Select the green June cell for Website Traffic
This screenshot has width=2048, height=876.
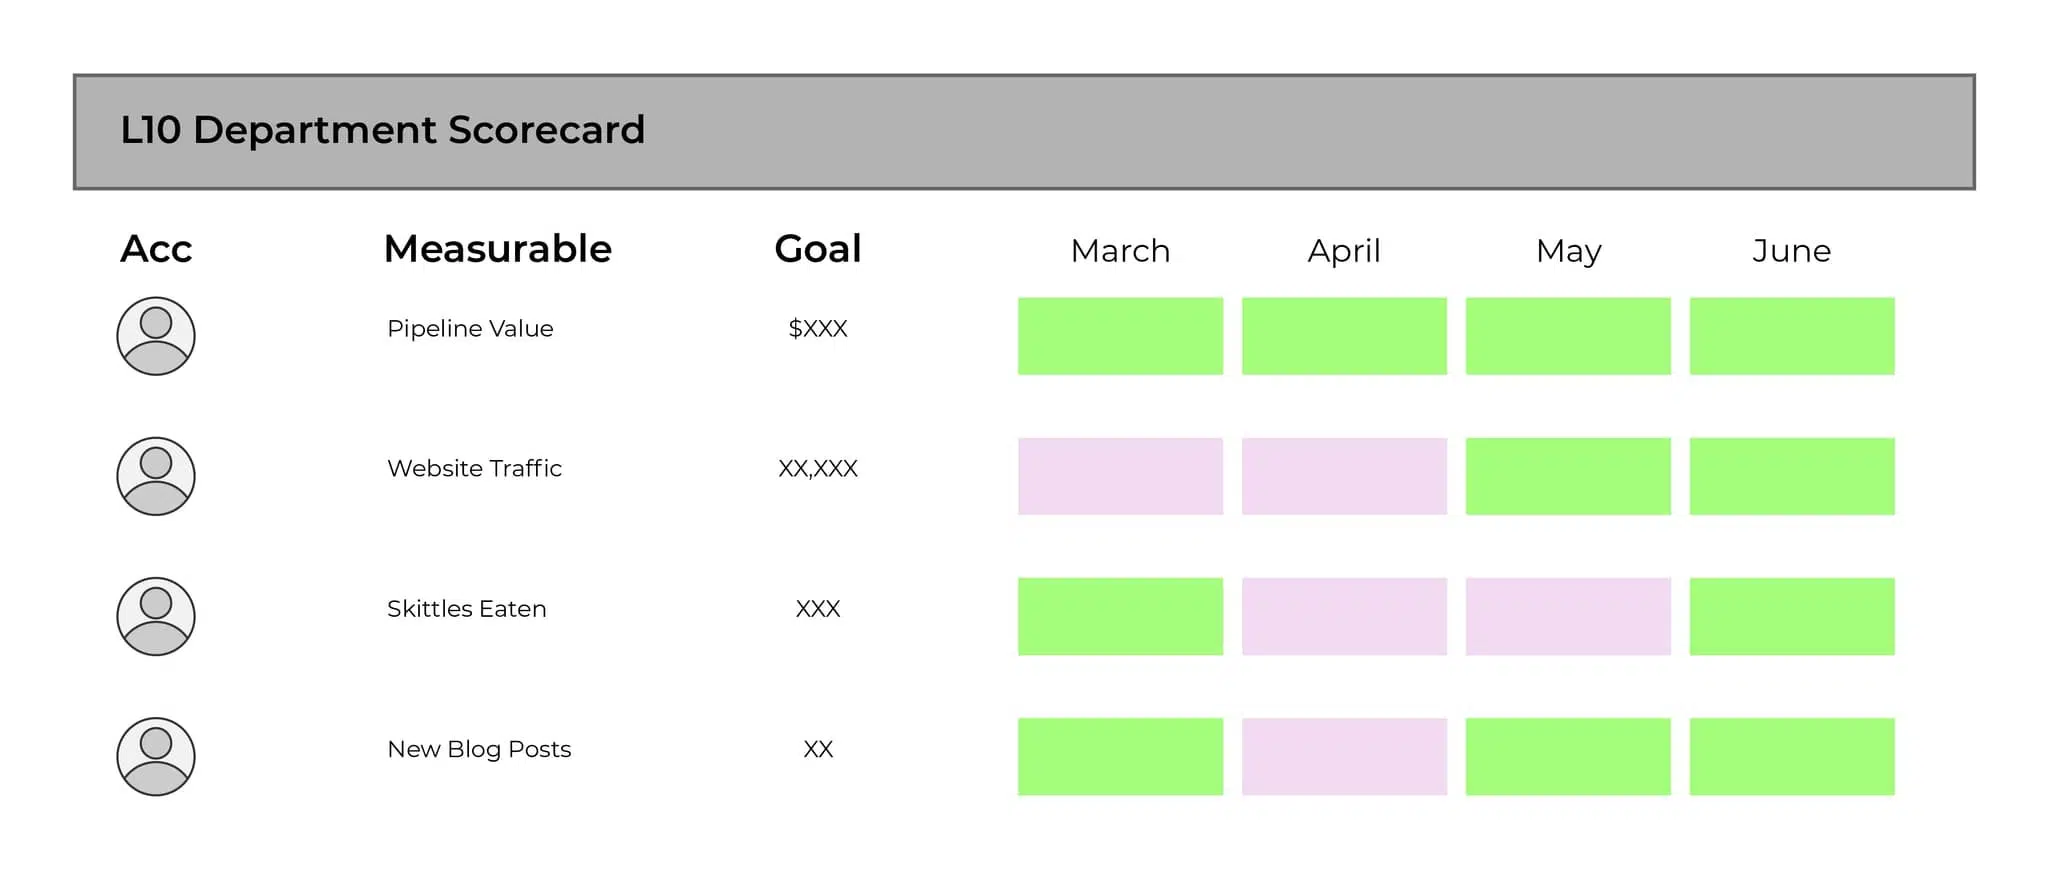tap(1792, 476)
